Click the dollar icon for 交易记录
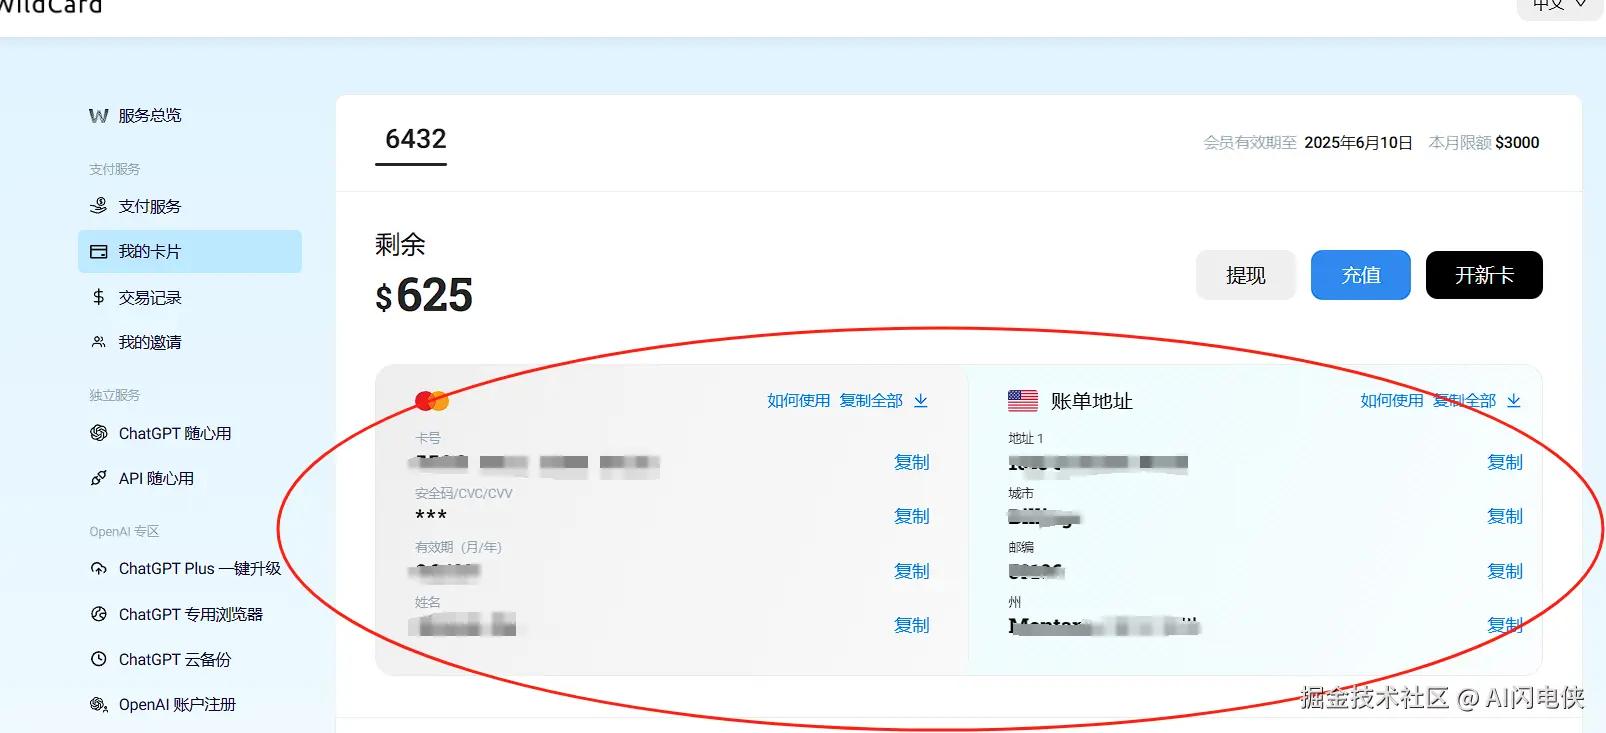The width and height of the screenshot is (1606, 733). [x=98, y=297]
